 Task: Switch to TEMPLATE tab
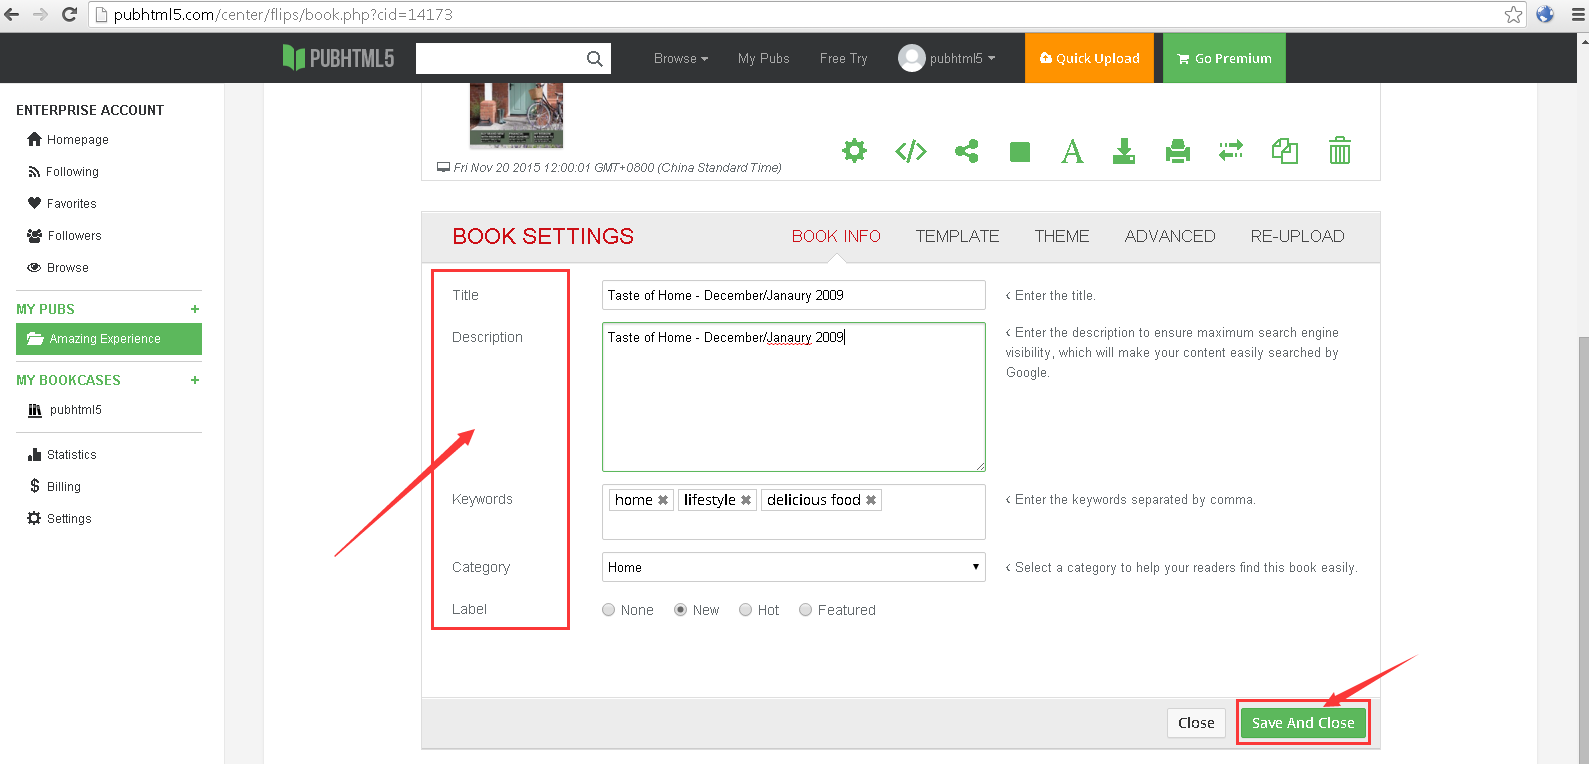point(957,236)
